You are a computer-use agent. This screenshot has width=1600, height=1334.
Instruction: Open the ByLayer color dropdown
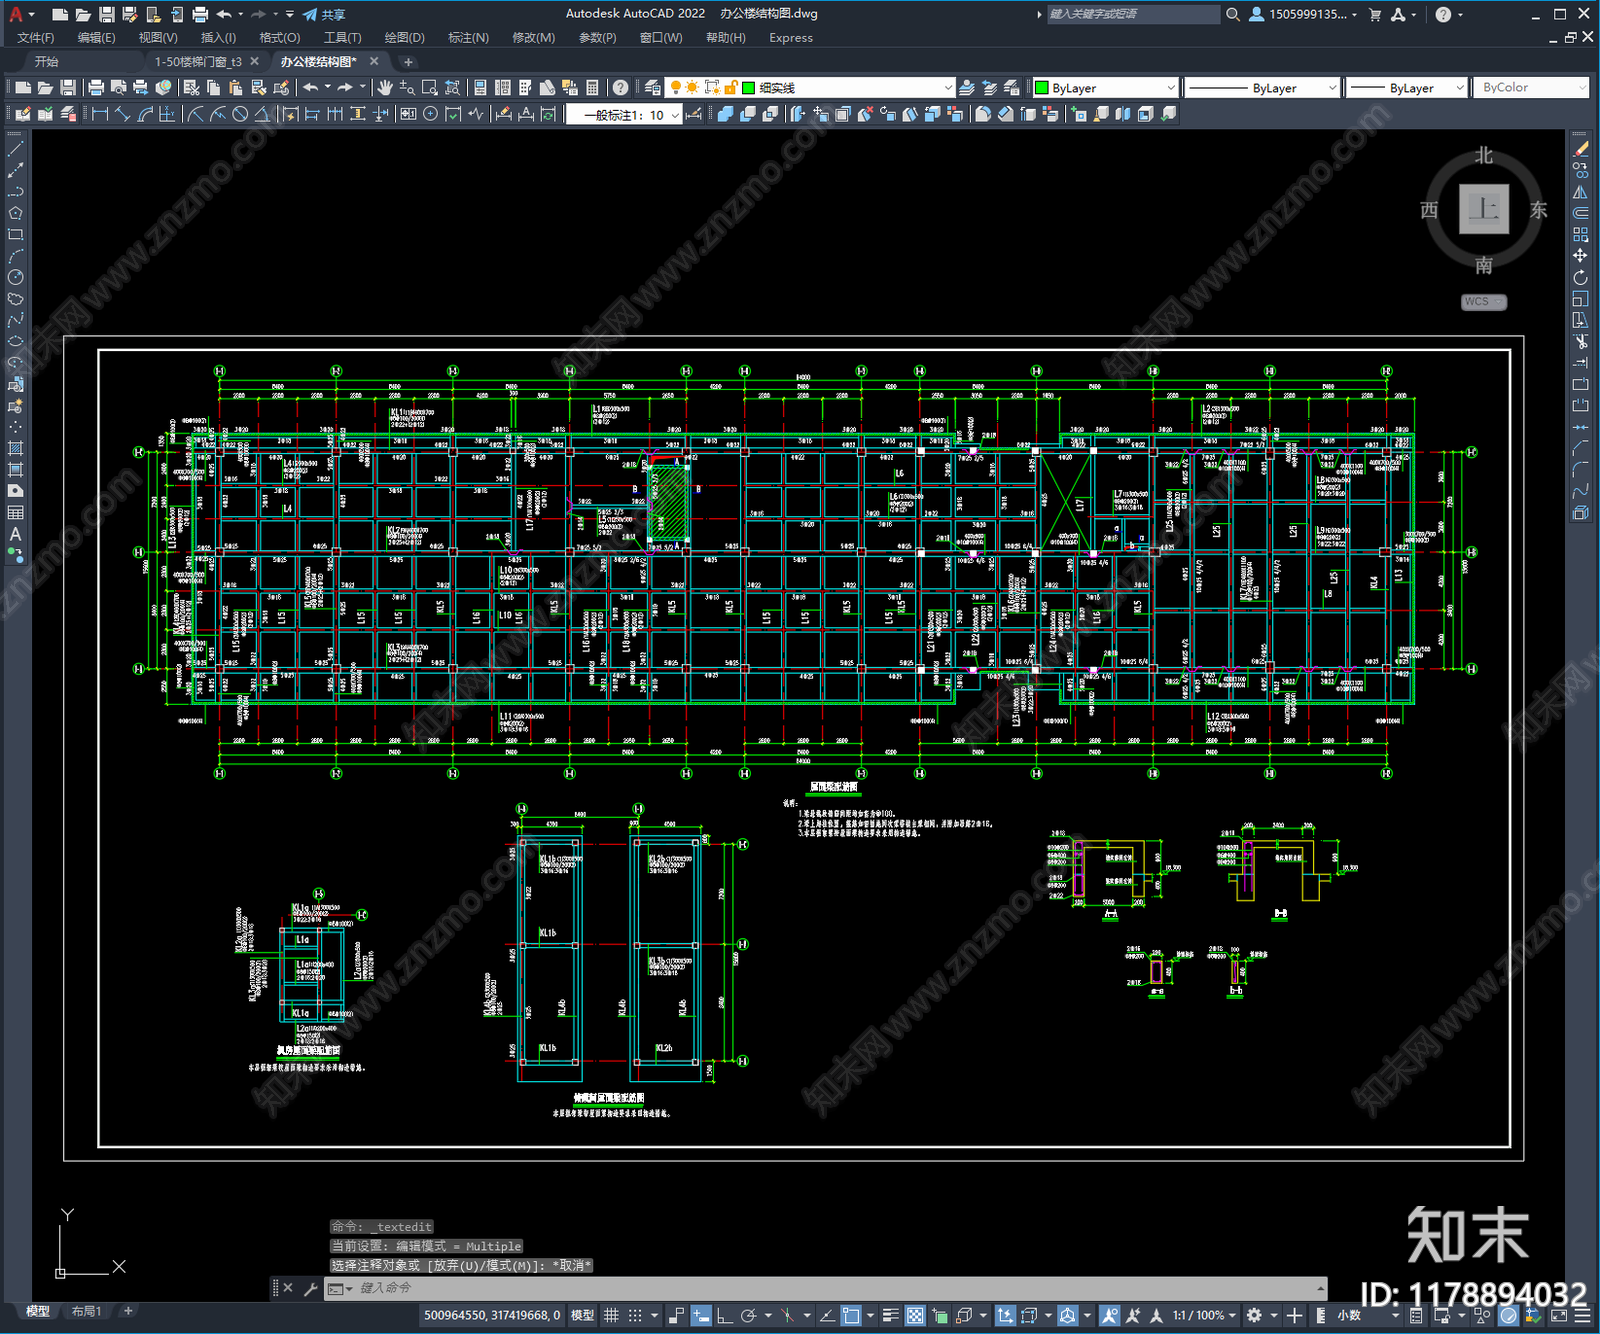click(1105, 88)
